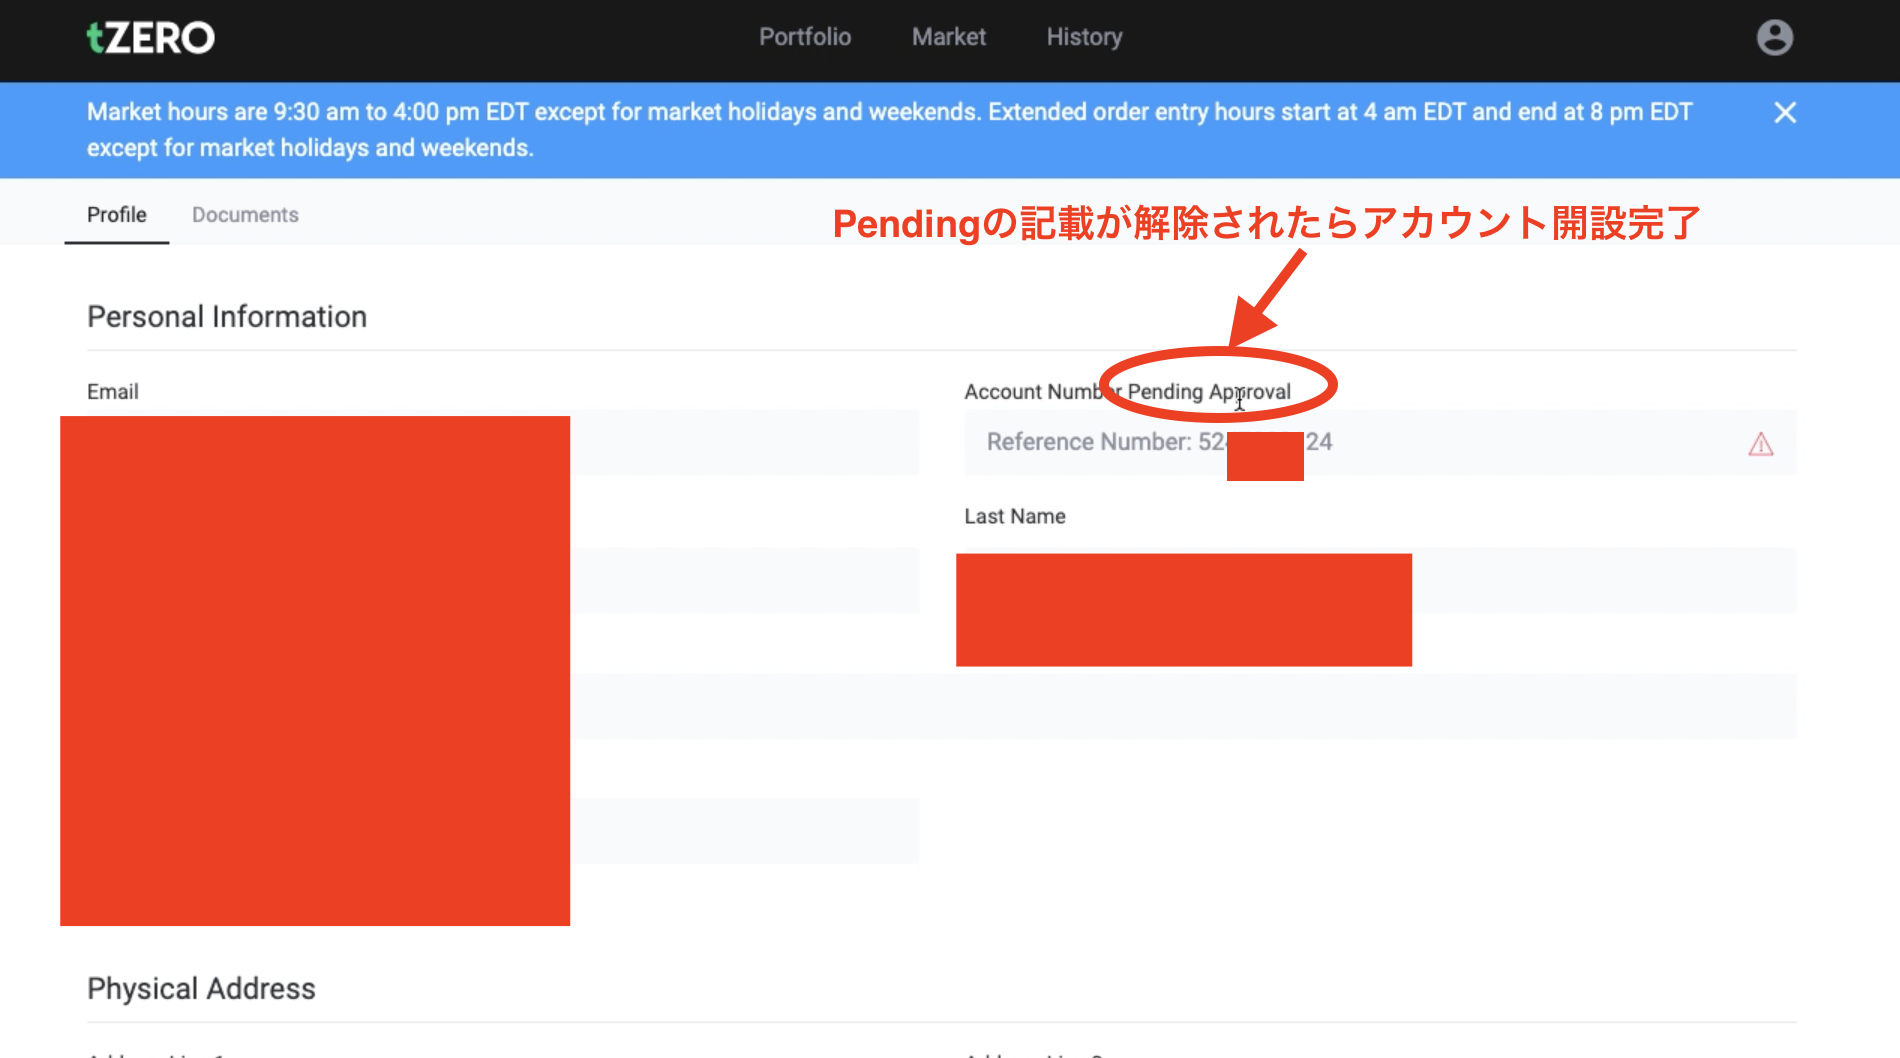Image resolution: width=1900 pixels, height=1058 pixels.
Task: Select the warning indicator beside Reference Number
Action: pos(1760,443)
